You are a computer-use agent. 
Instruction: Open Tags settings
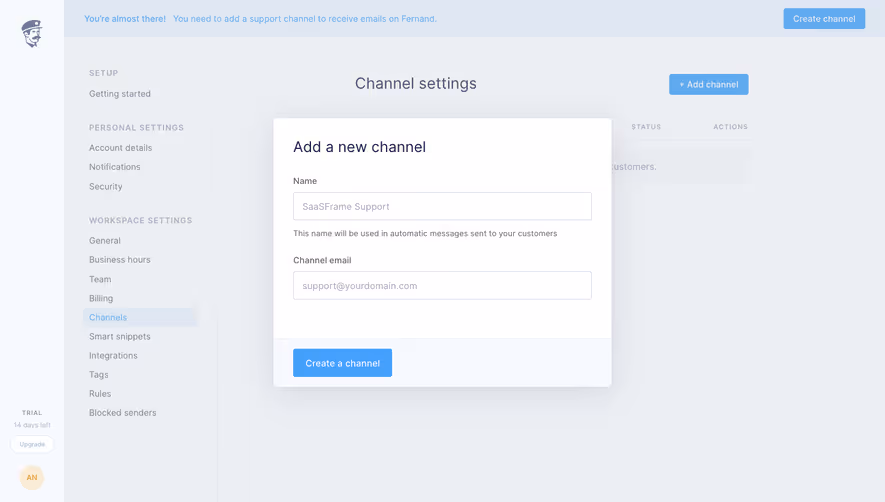[x=98, y=374]
